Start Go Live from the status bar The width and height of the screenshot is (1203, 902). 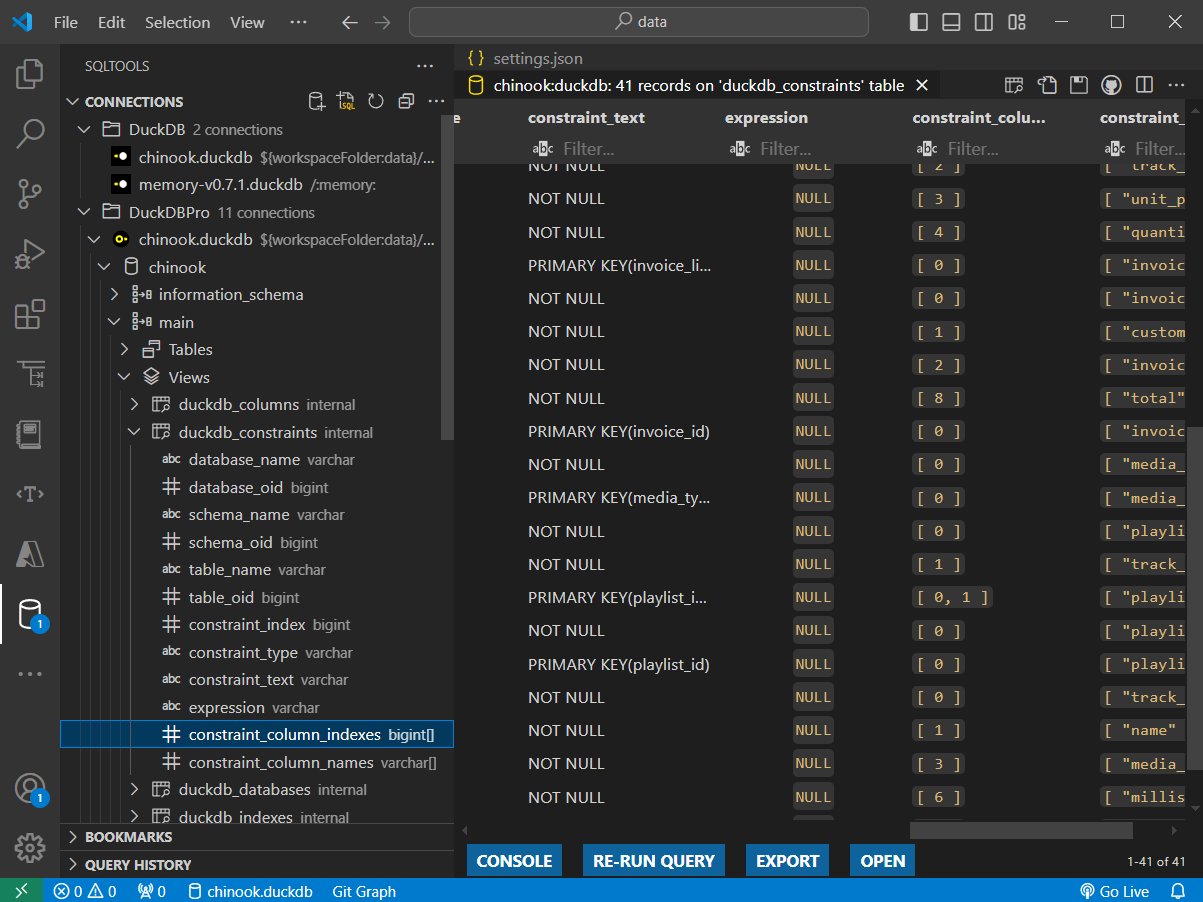tap(1114, 891)
